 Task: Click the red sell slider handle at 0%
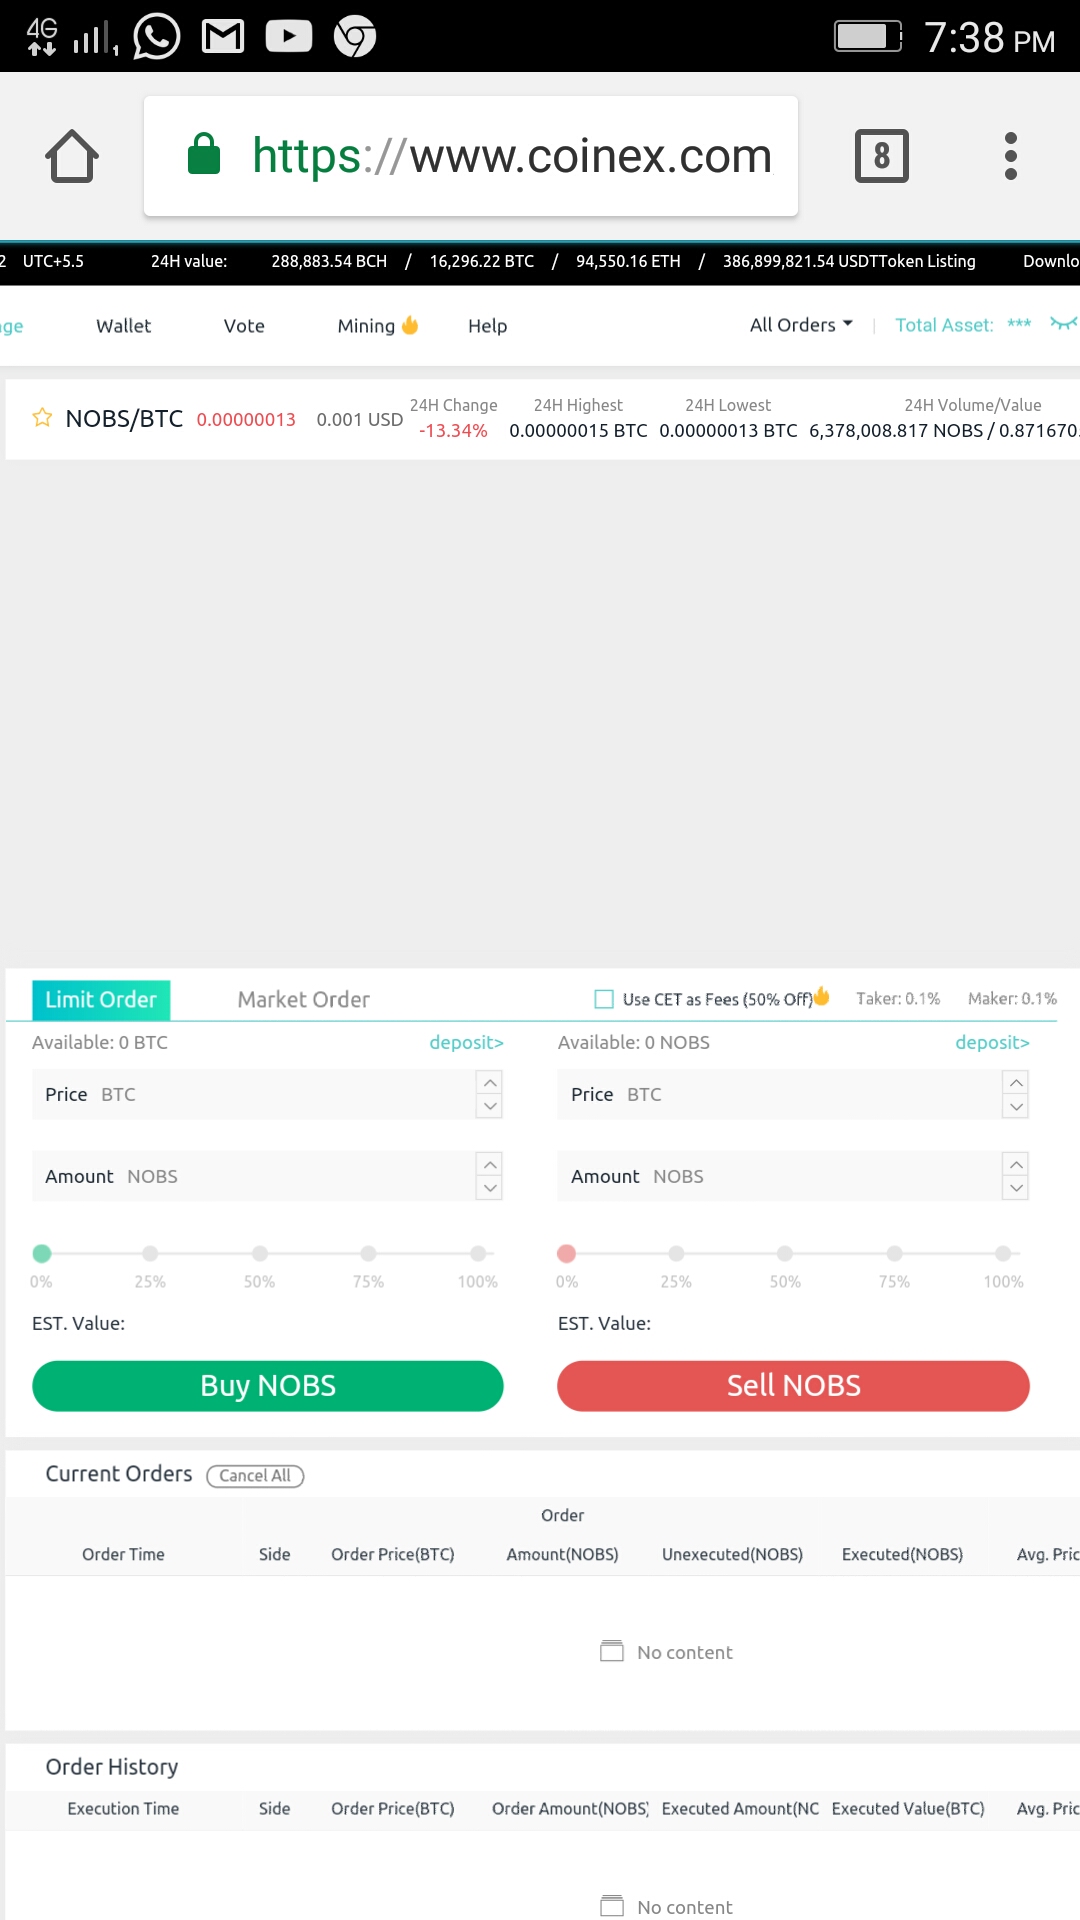(567, 1253)
